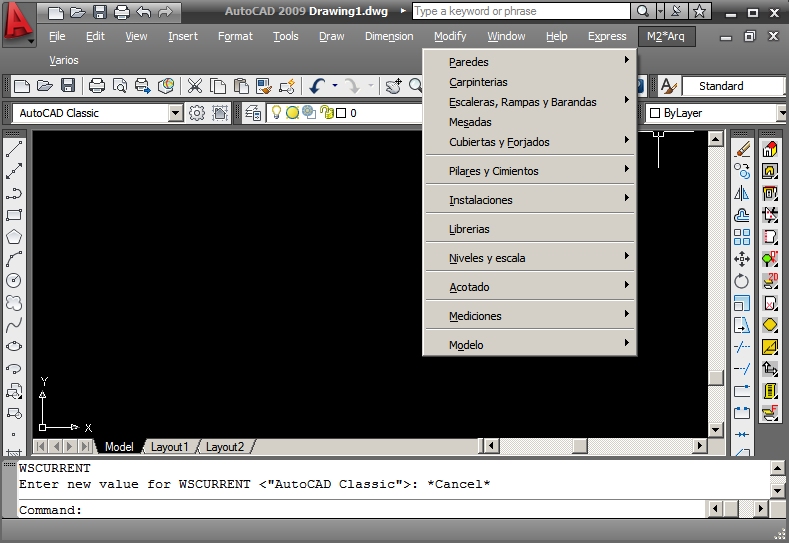Select the Polygon draw tool
This screenshot has height=543, width=789.
14,237
